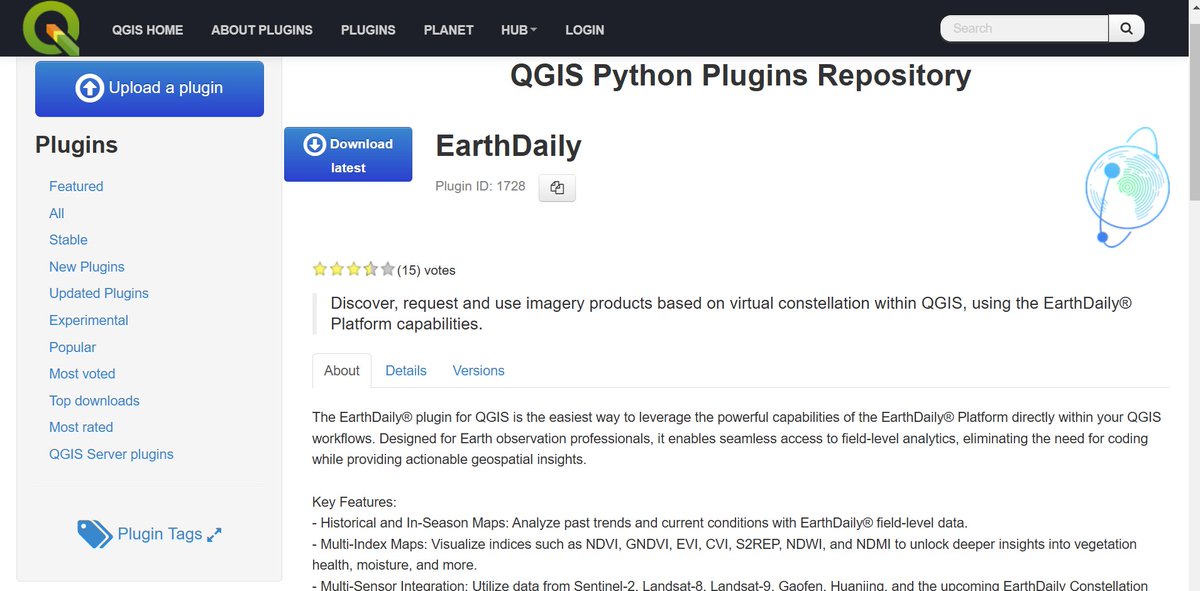Switch to the Details tab

point(406,370)
